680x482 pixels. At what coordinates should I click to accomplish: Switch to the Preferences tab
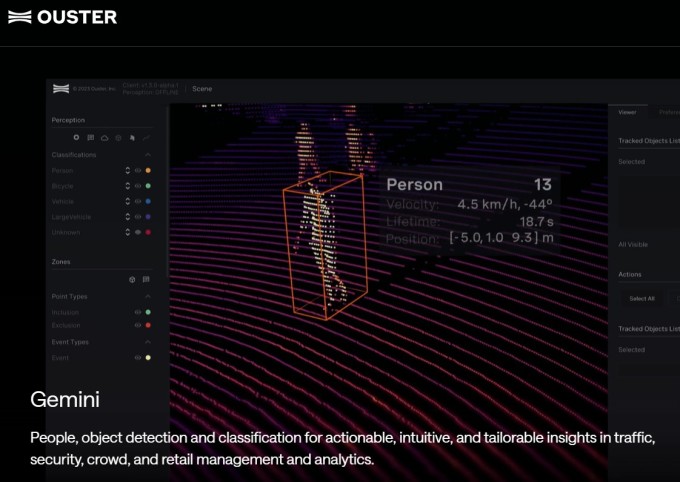[x=669, y=112]
